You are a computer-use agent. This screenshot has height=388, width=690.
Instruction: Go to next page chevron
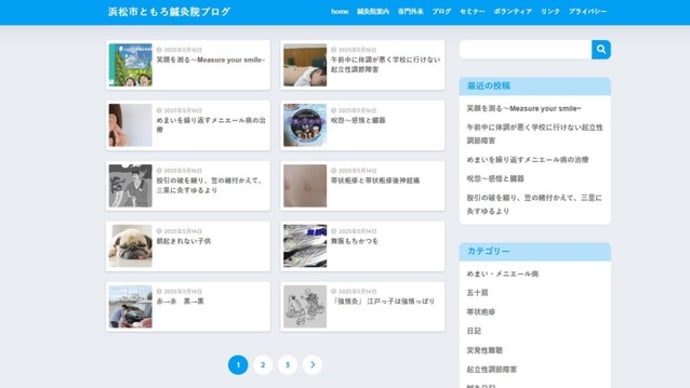312,365
